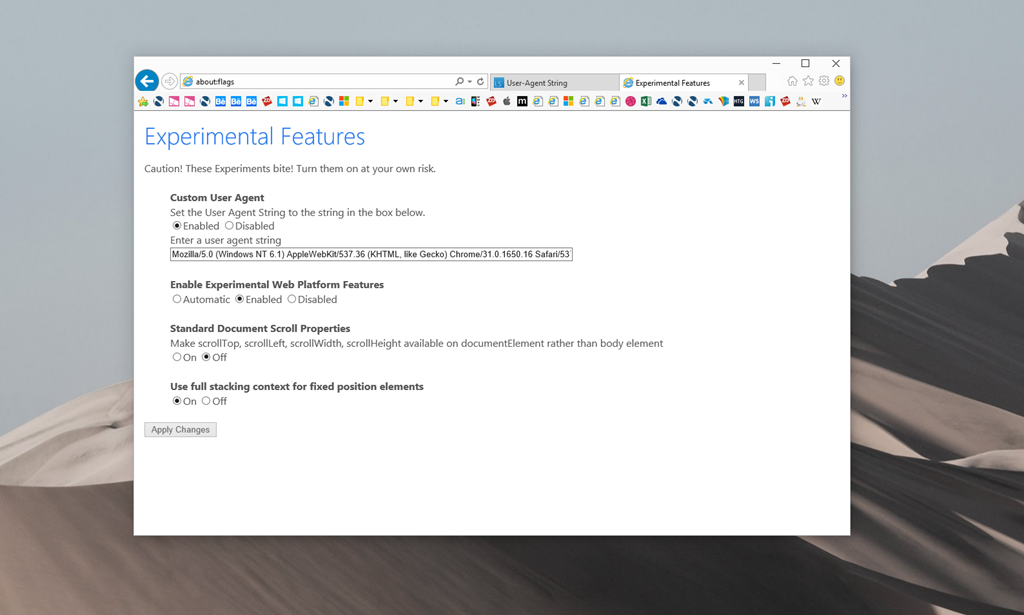The width and height of the screenshot is (1024, 615).
Task: Open the HTG favorite icon
Action: pos(739,101)
